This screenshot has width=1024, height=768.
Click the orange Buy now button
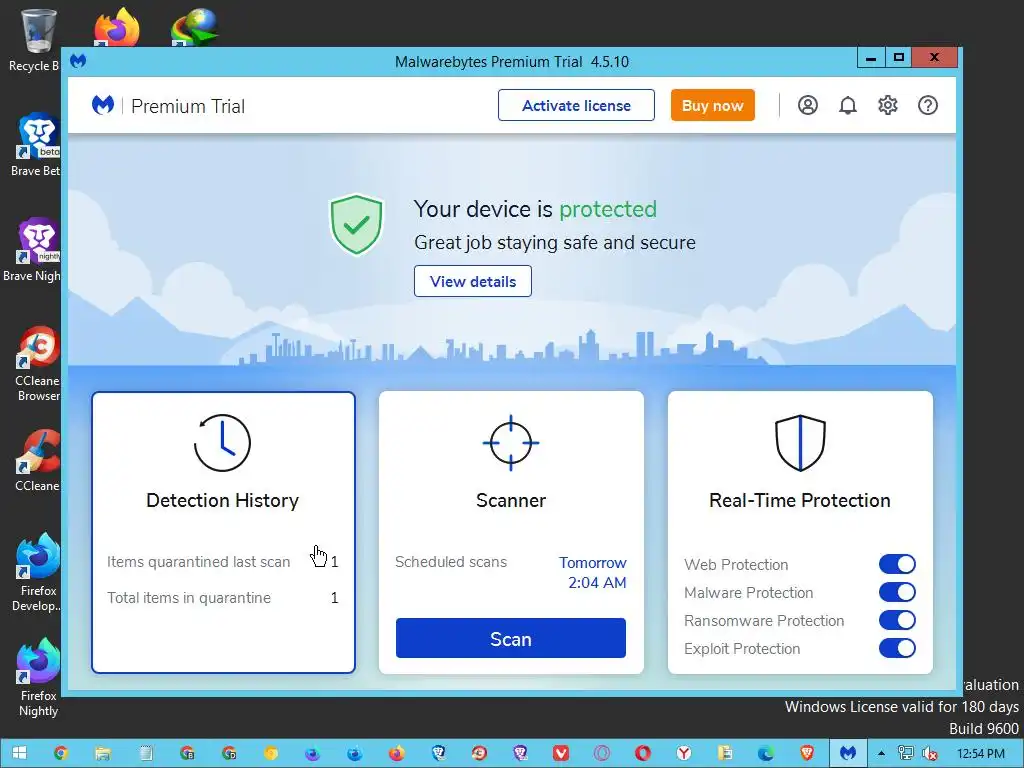[x=712, y=105]
